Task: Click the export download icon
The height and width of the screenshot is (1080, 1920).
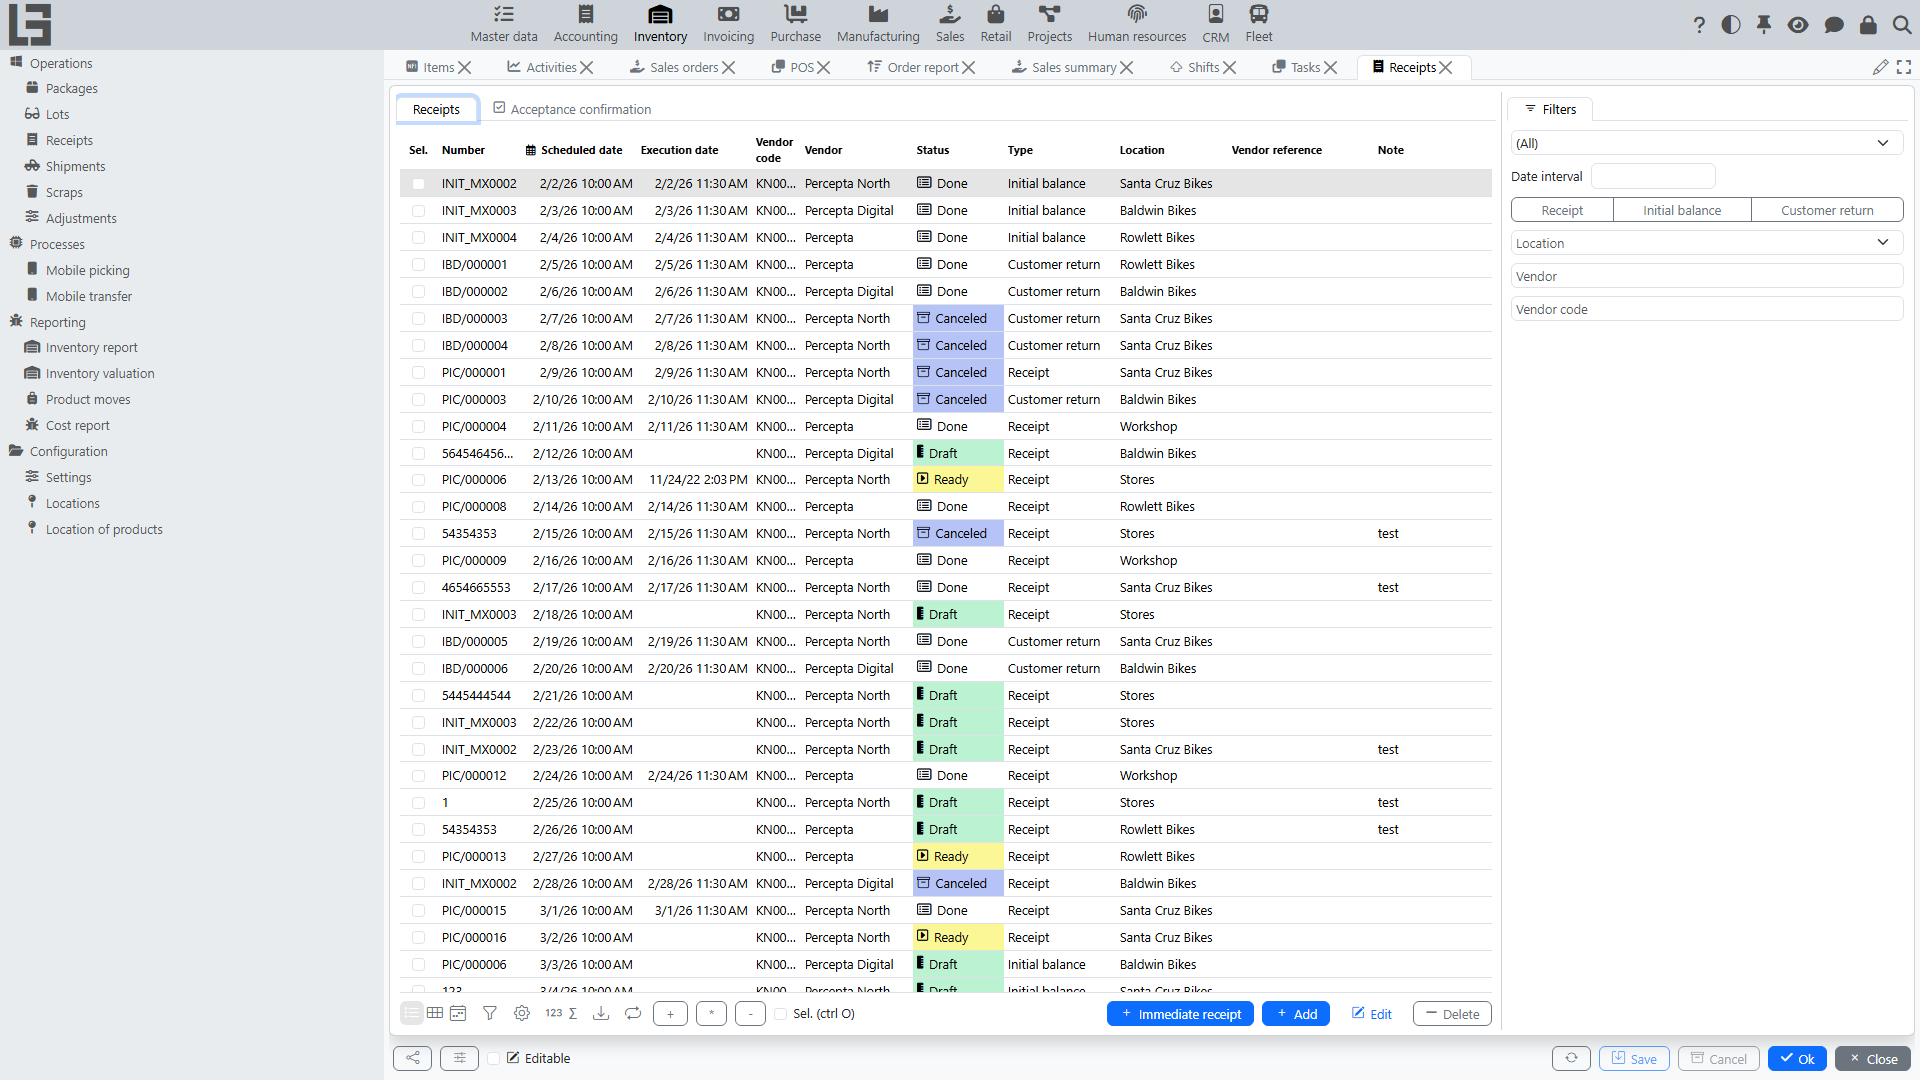Action: [x=601, y=1013]
